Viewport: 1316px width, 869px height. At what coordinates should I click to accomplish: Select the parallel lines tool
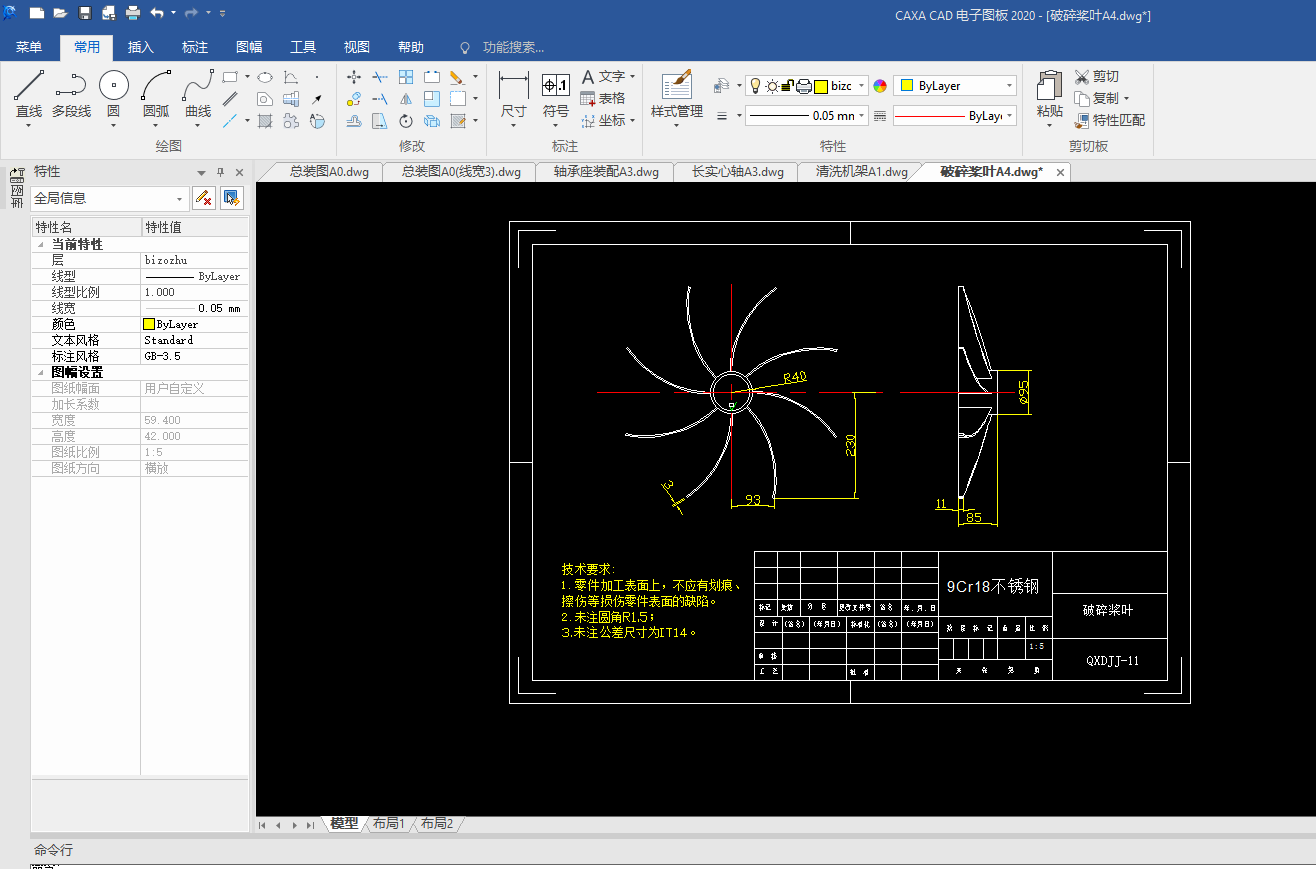(x=230, y=99)
